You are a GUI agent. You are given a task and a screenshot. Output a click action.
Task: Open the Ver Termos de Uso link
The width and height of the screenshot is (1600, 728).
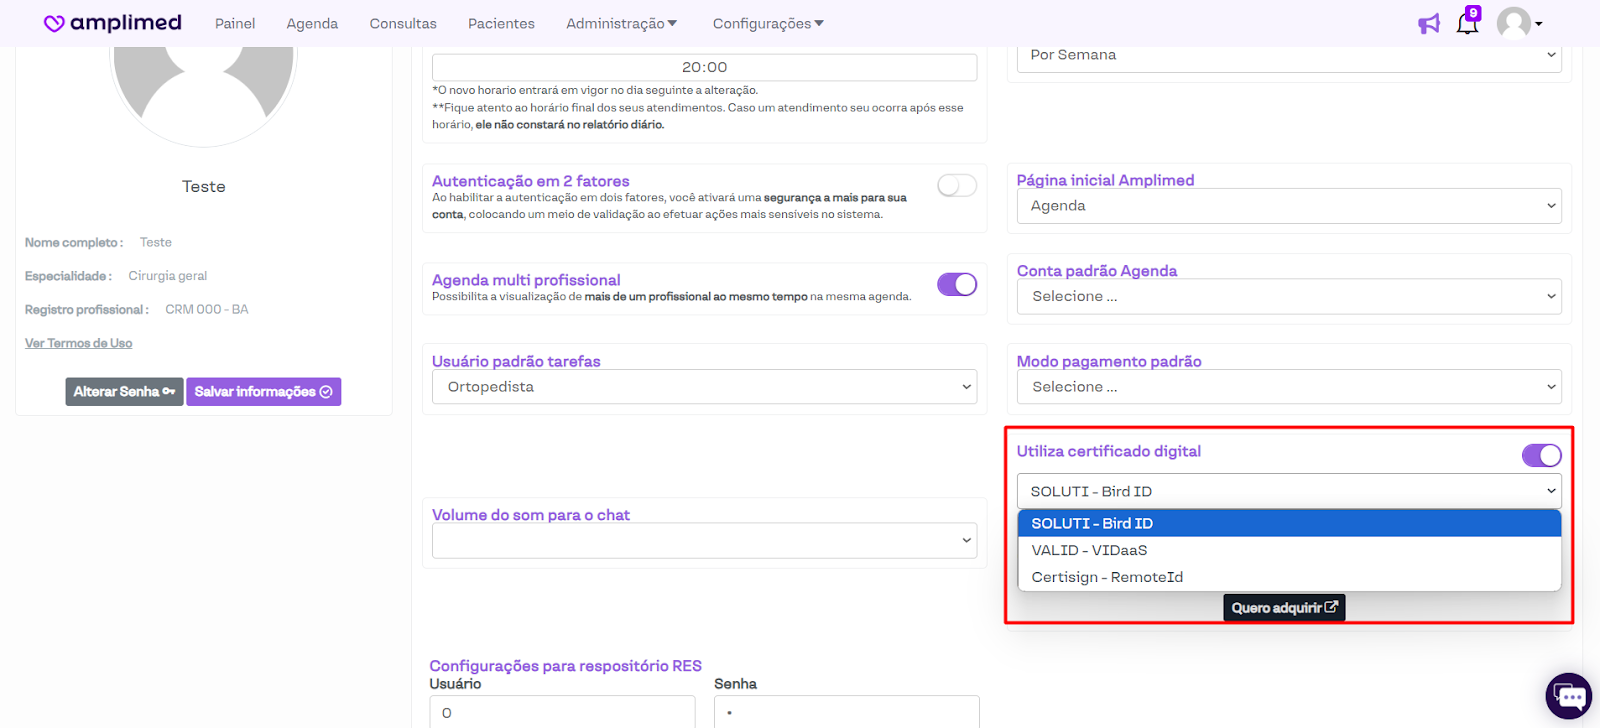tap(78, 343)
